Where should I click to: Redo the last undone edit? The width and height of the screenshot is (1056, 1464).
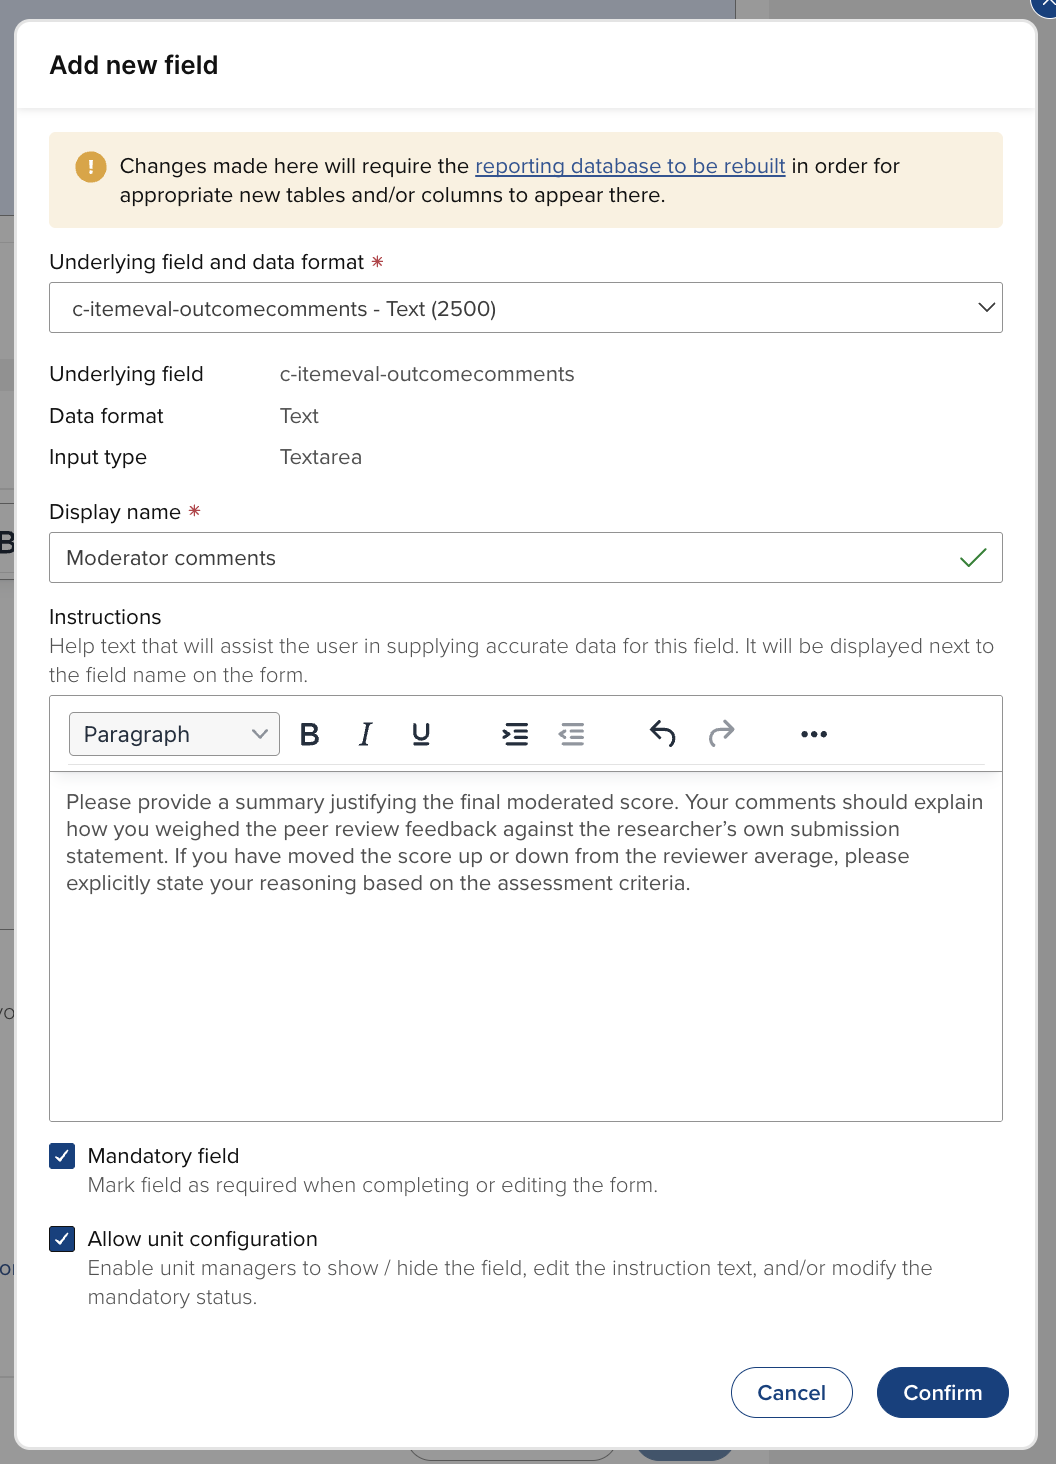click(x=721, y=734)
